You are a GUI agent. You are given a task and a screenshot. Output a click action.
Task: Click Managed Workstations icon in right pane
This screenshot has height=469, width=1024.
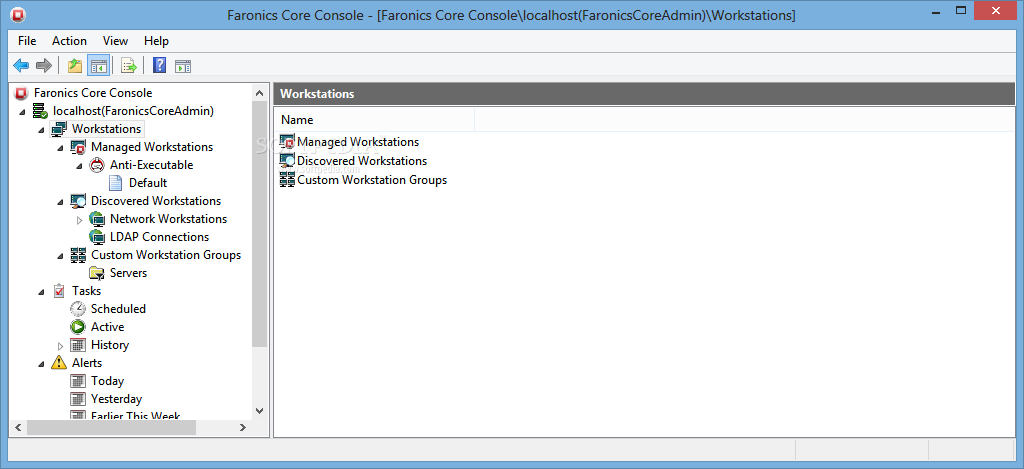(287, 142)
